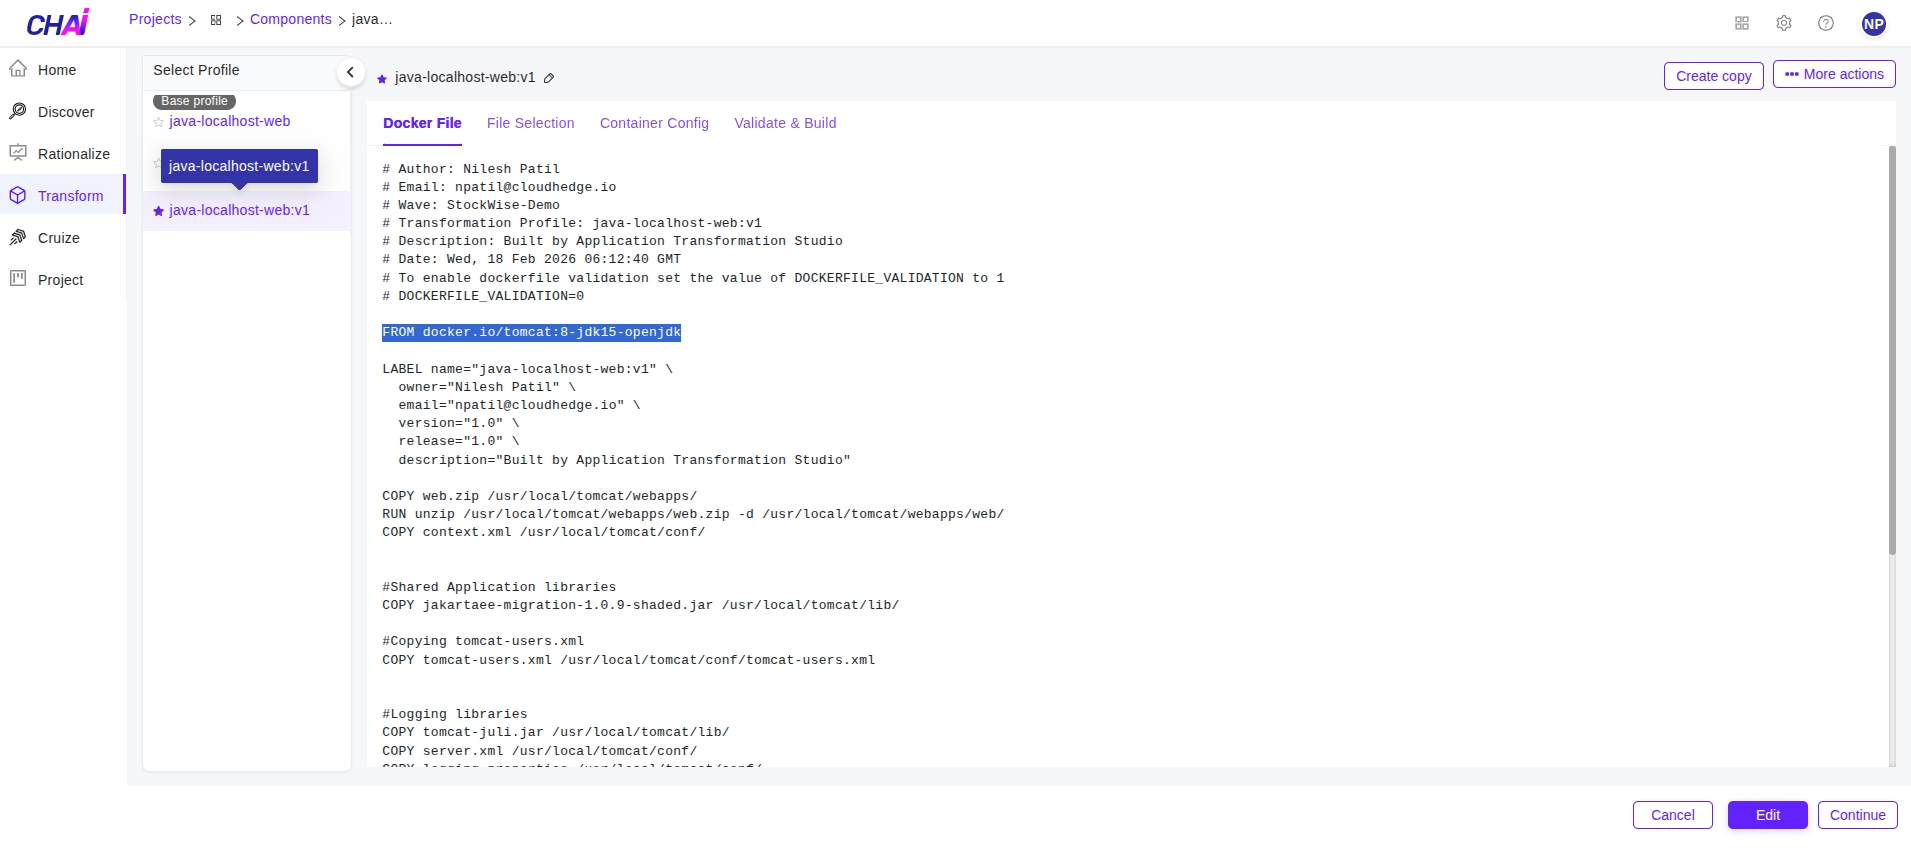
Task: Open the apps grid icon in header
Action: pyautogui.click(x=1742, y=23)
